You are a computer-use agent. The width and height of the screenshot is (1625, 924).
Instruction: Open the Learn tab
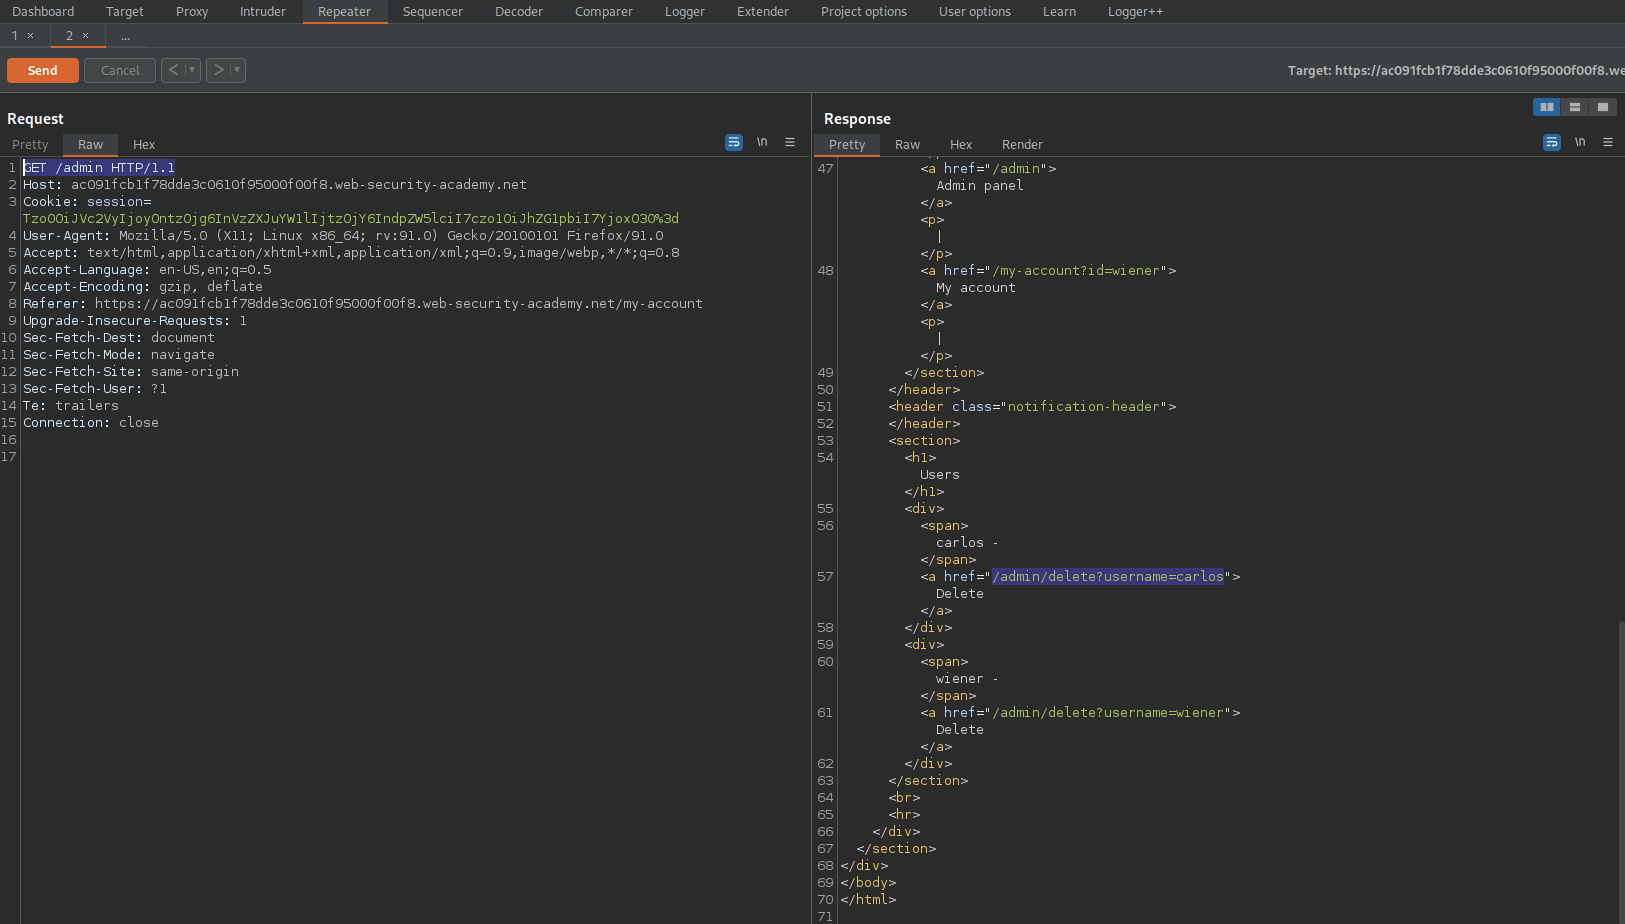1060,12
